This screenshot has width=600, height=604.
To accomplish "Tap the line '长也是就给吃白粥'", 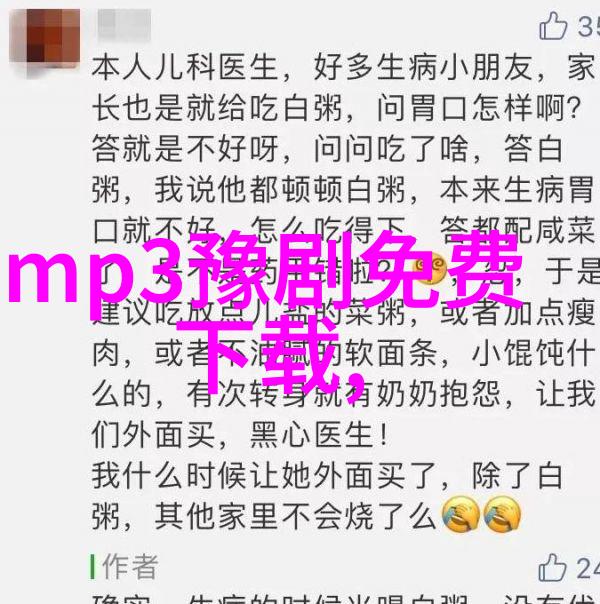I will [218, 108].
